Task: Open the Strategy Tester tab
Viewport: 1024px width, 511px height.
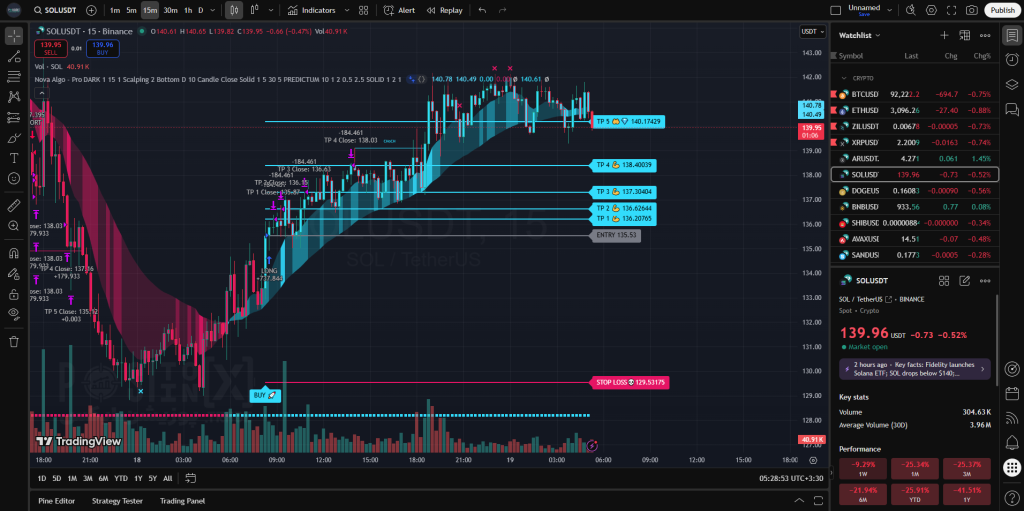Action: (117, 501)
